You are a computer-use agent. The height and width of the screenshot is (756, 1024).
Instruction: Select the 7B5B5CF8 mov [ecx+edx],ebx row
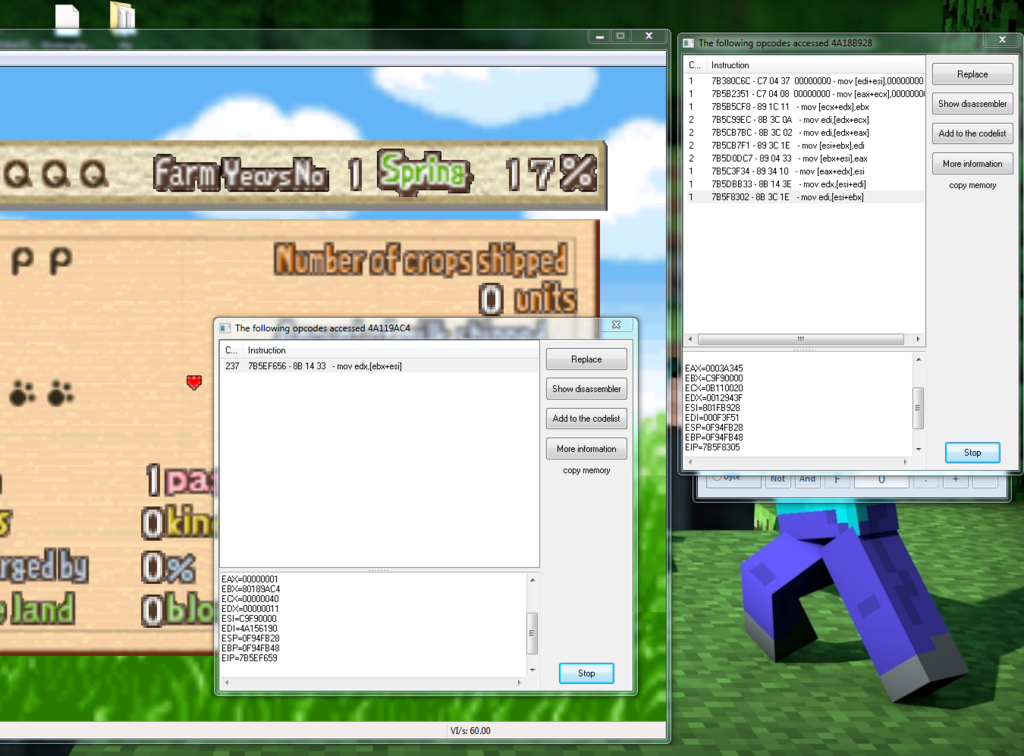[805, 107]
